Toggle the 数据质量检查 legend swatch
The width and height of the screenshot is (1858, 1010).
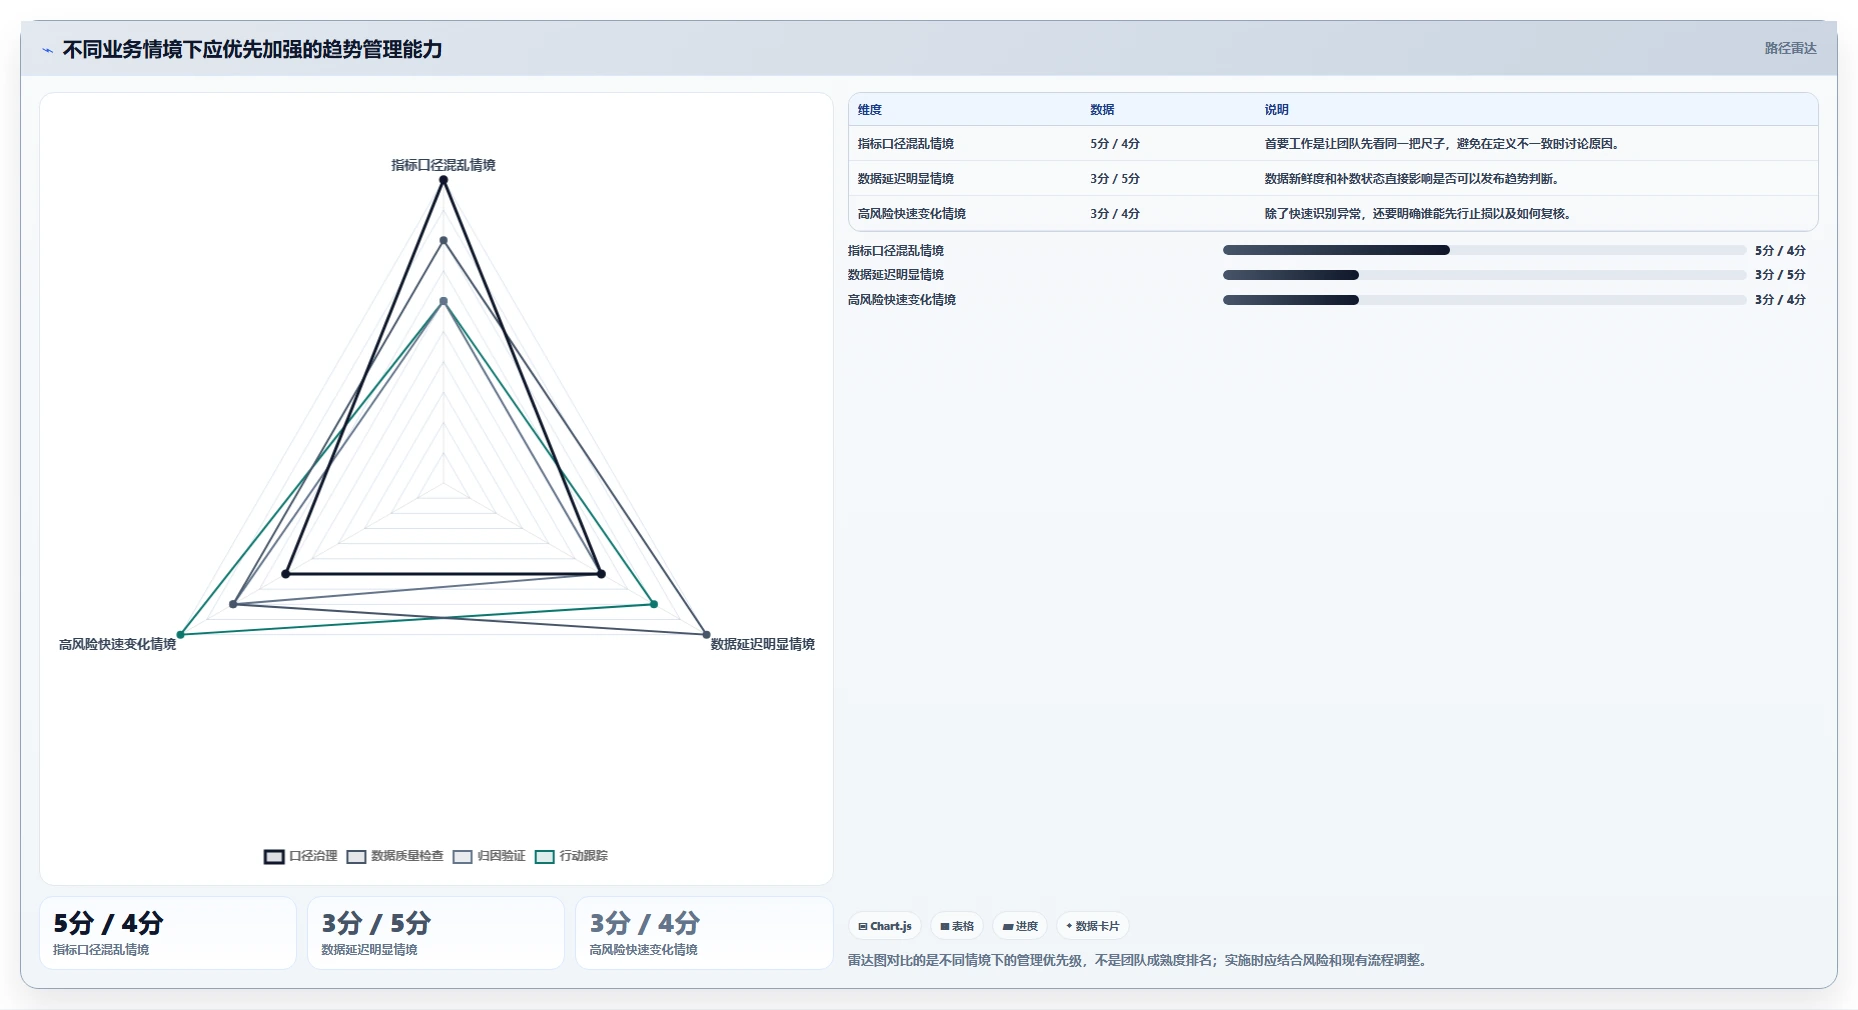click(356, 857)
